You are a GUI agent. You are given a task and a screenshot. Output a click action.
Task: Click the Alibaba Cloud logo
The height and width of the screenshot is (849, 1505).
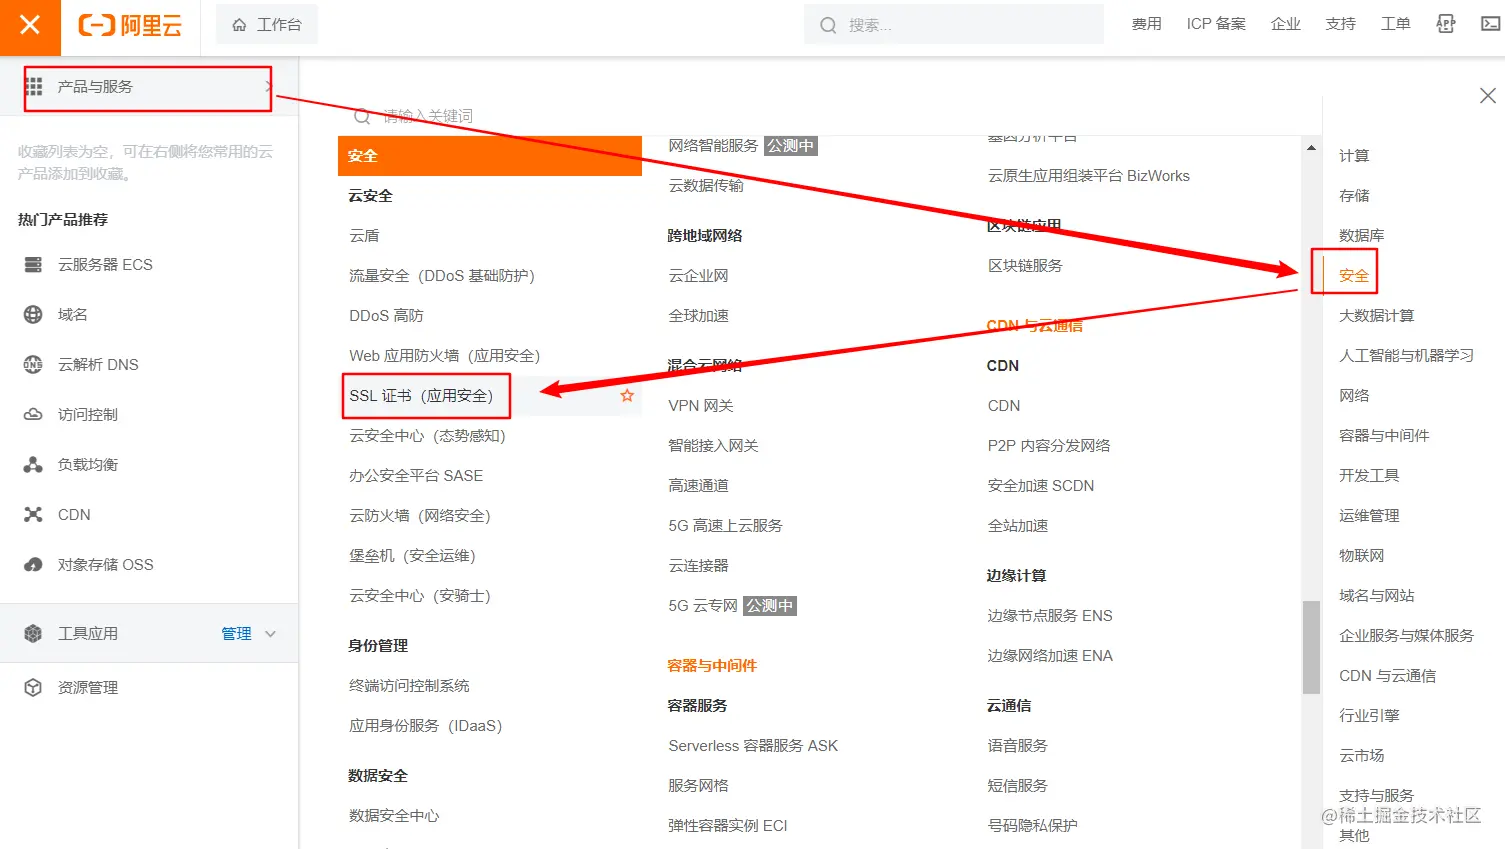(x=130, y=25)
